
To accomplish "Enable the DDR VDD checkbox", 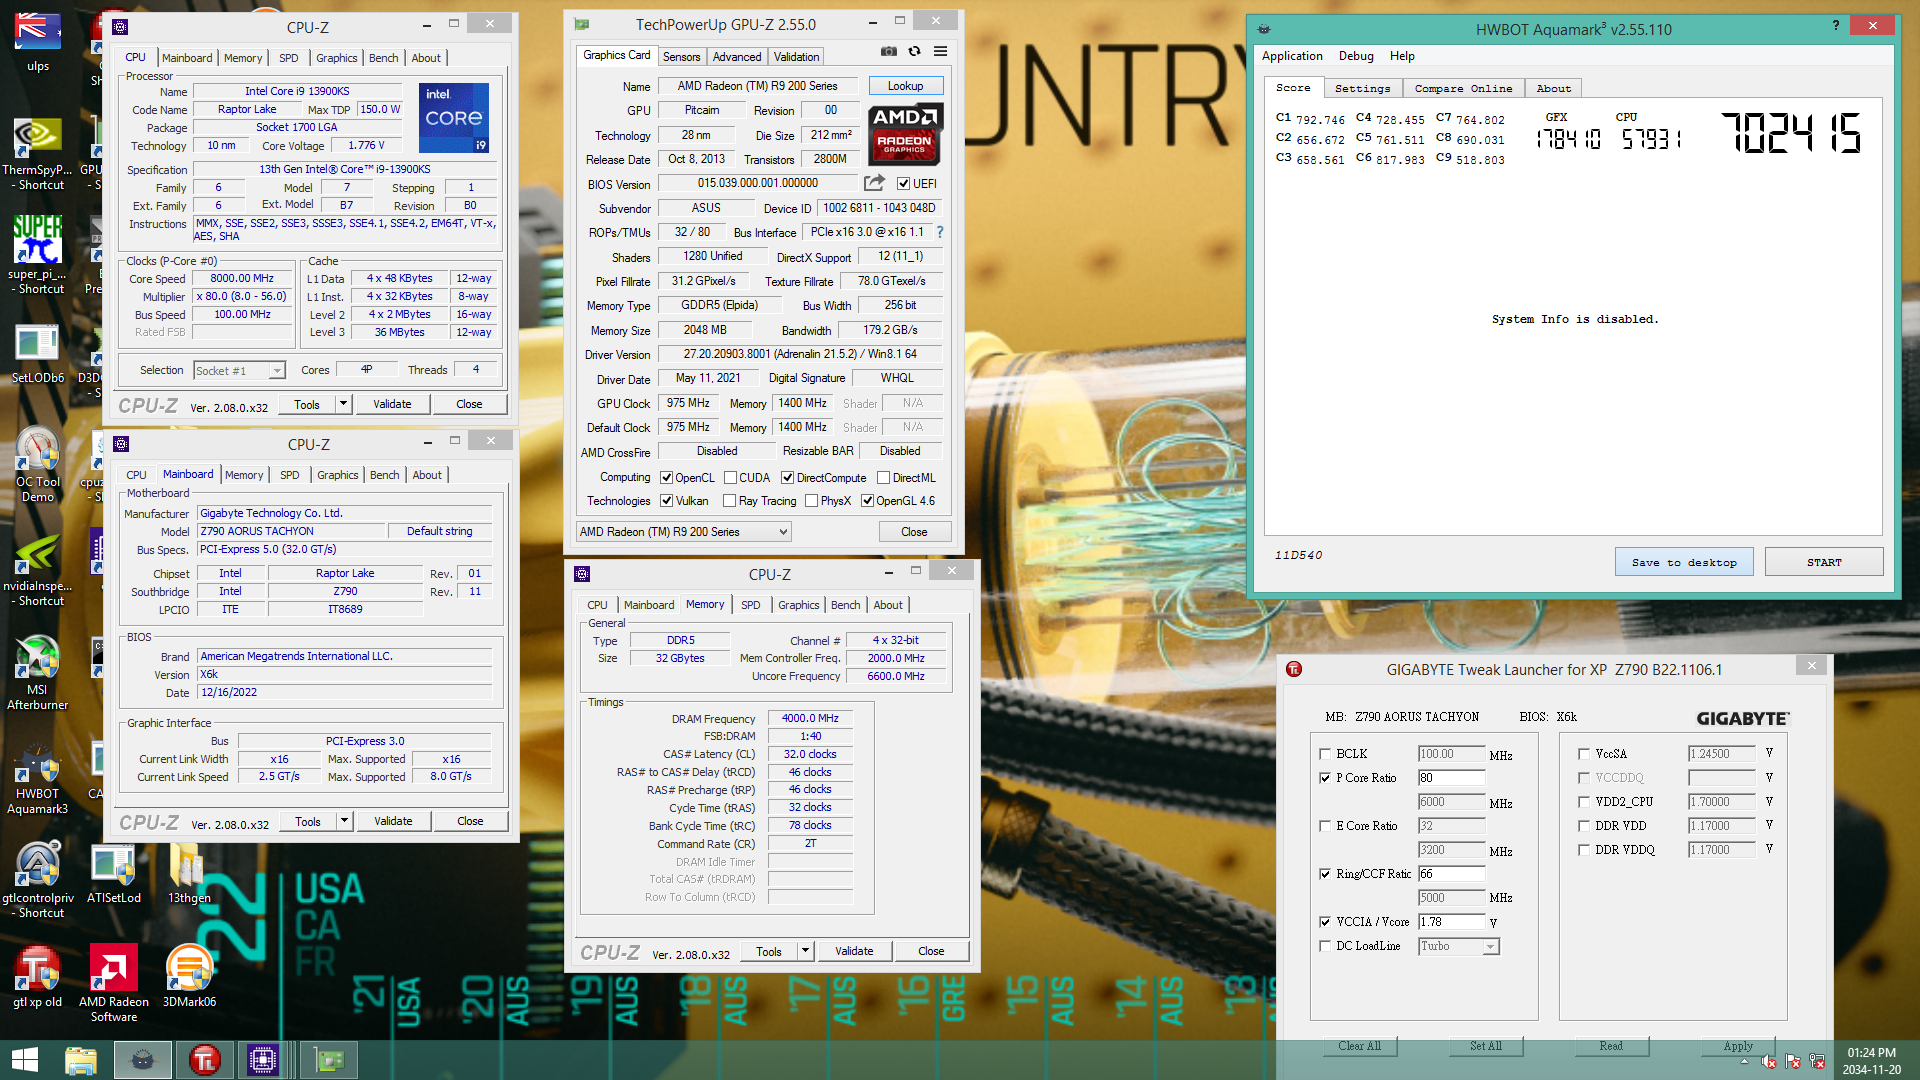I will (x=1584, y=826).
